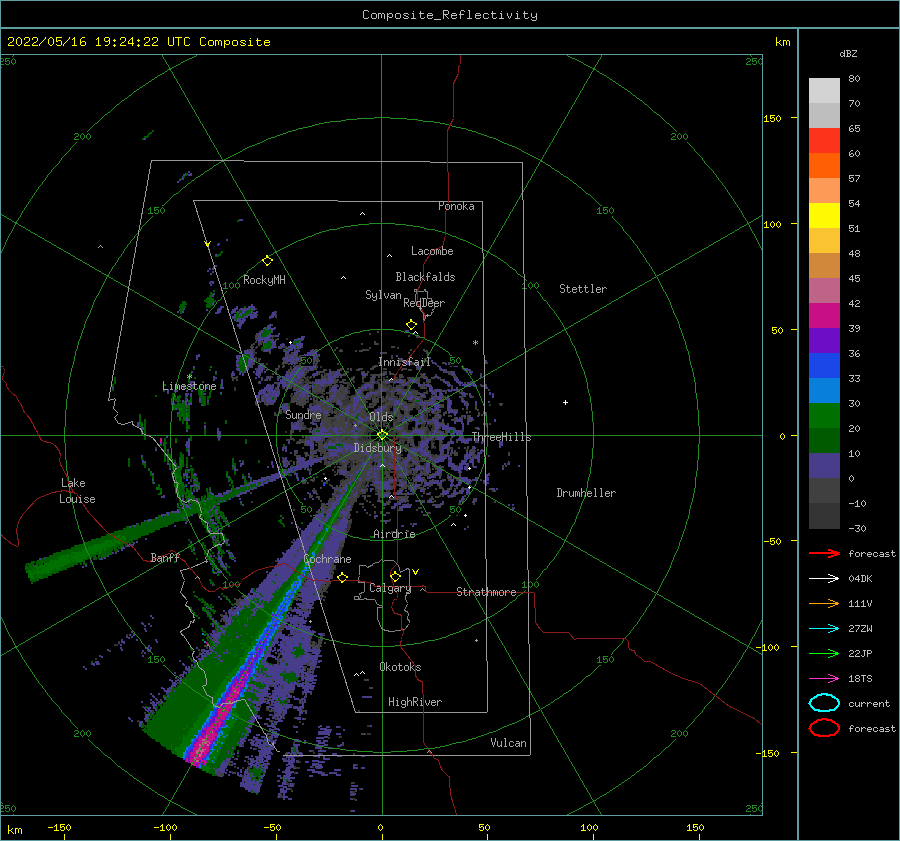
Task: Click the 111V legend label
Action: [x=860, y=603]
